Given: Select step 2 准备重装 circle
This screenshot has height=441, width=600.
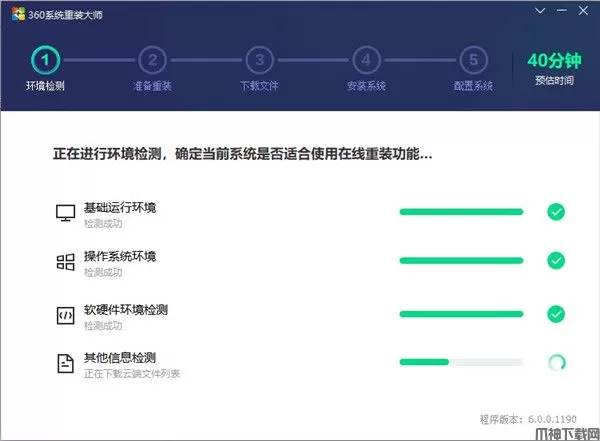Looking at the screenshot, I should pyautogui.click(x=152, y=60).
